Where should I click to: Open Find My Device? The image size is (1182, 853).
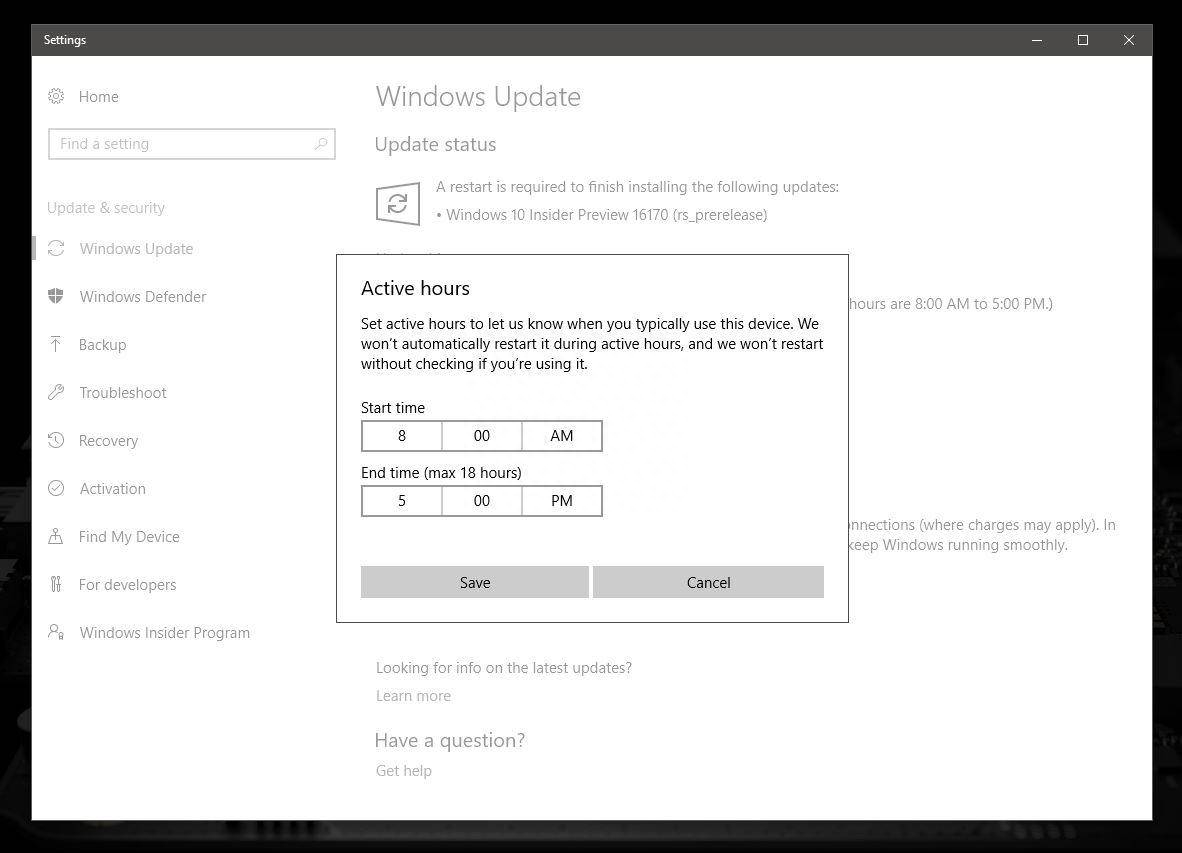(x=129, y=536)
